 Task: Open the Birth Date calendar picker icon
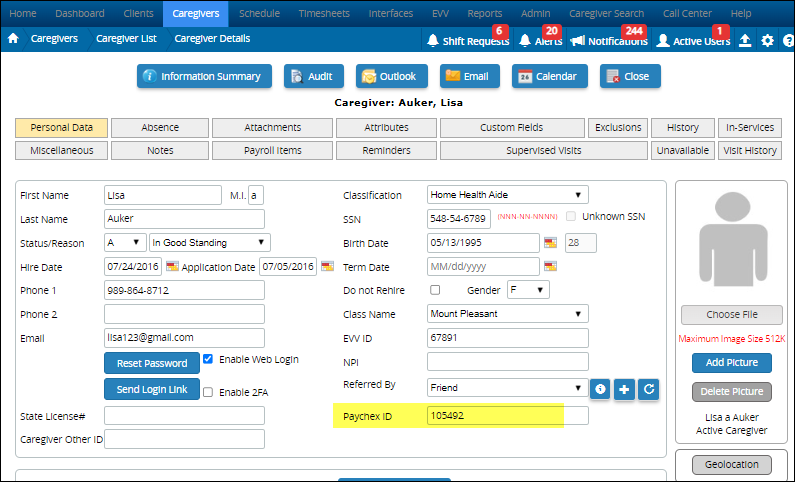[551, 242]
